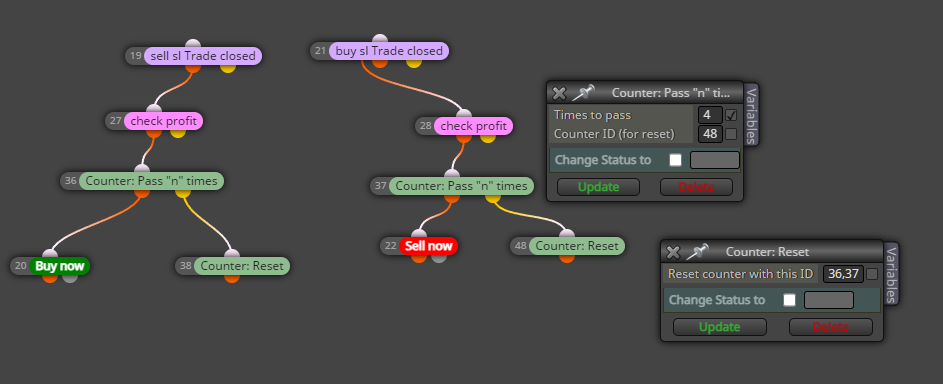Select 'check profit' node 28

(x=473, y=126)
